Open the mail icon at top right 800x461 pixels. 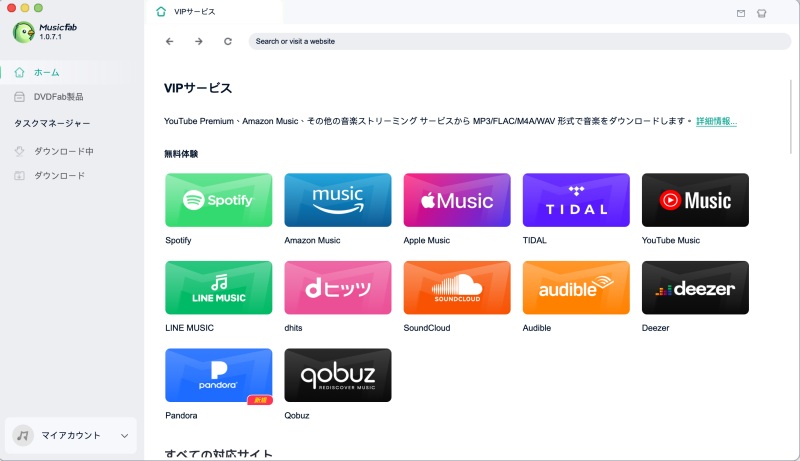click(741, 13)
